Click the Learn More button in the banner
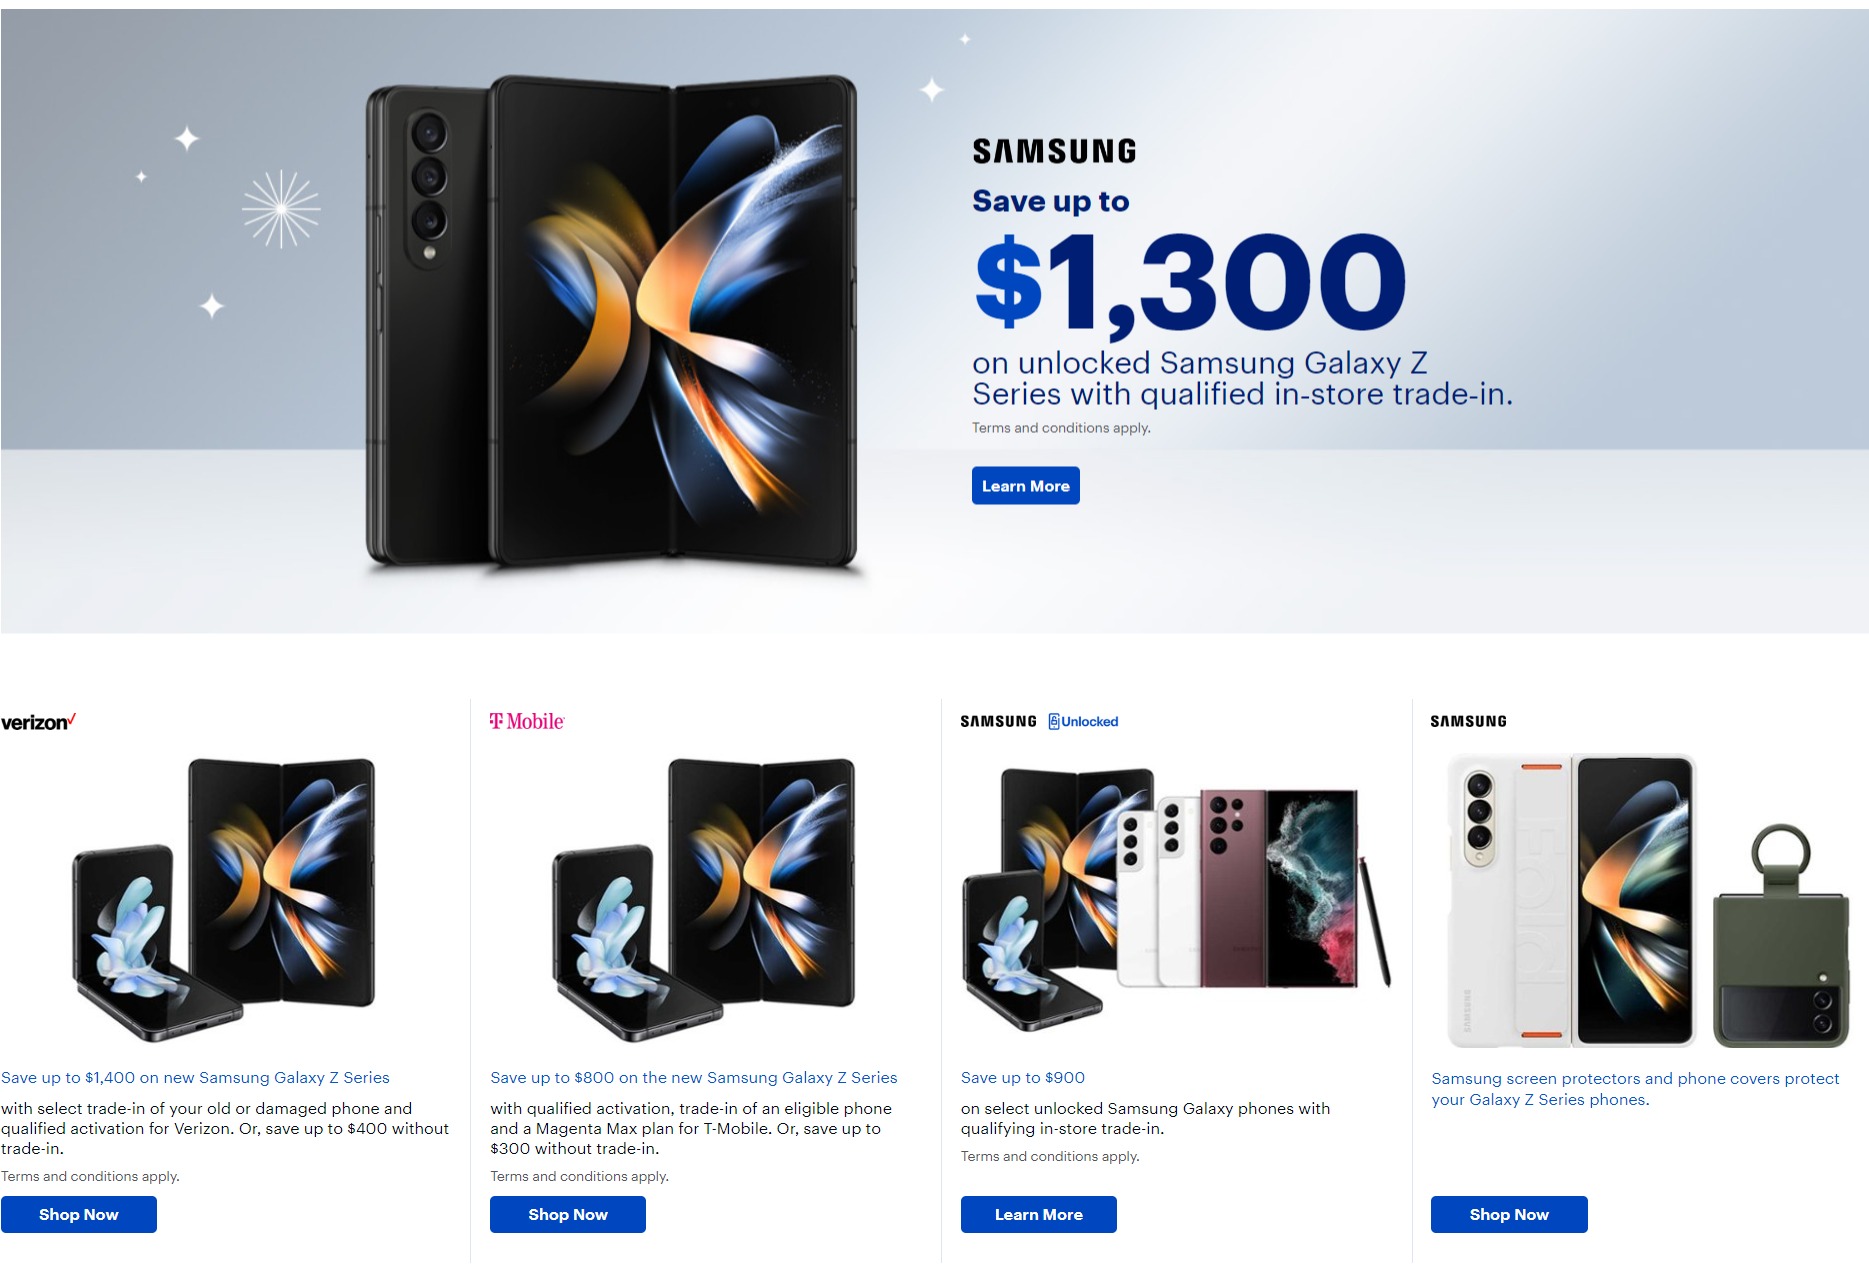Image resolution: width=1869 pixels, height=1277 pixels. [1025, 486]
